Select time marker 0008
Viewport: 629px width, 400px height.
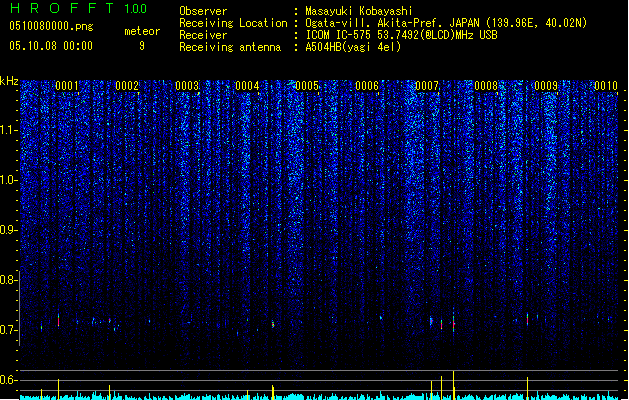[x=486, y=85]
